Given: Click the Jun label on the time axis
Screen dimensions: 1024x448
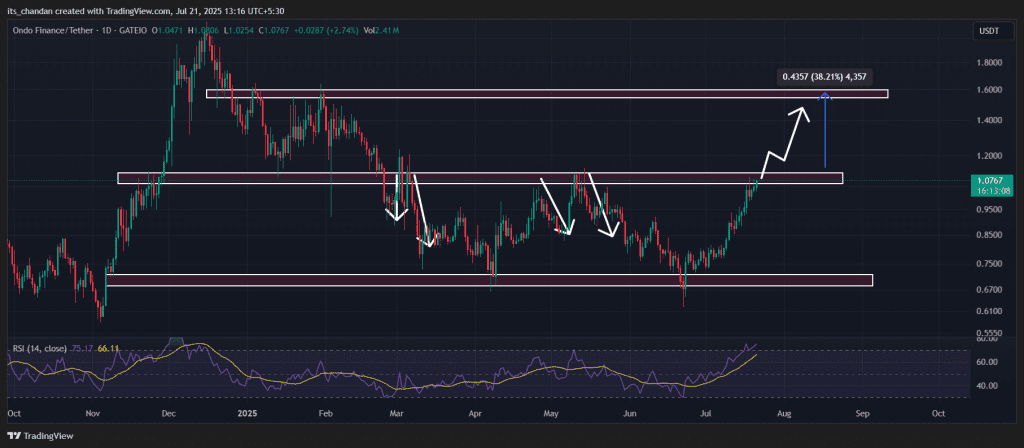Looking at the screenshot, I should [630, 414].
